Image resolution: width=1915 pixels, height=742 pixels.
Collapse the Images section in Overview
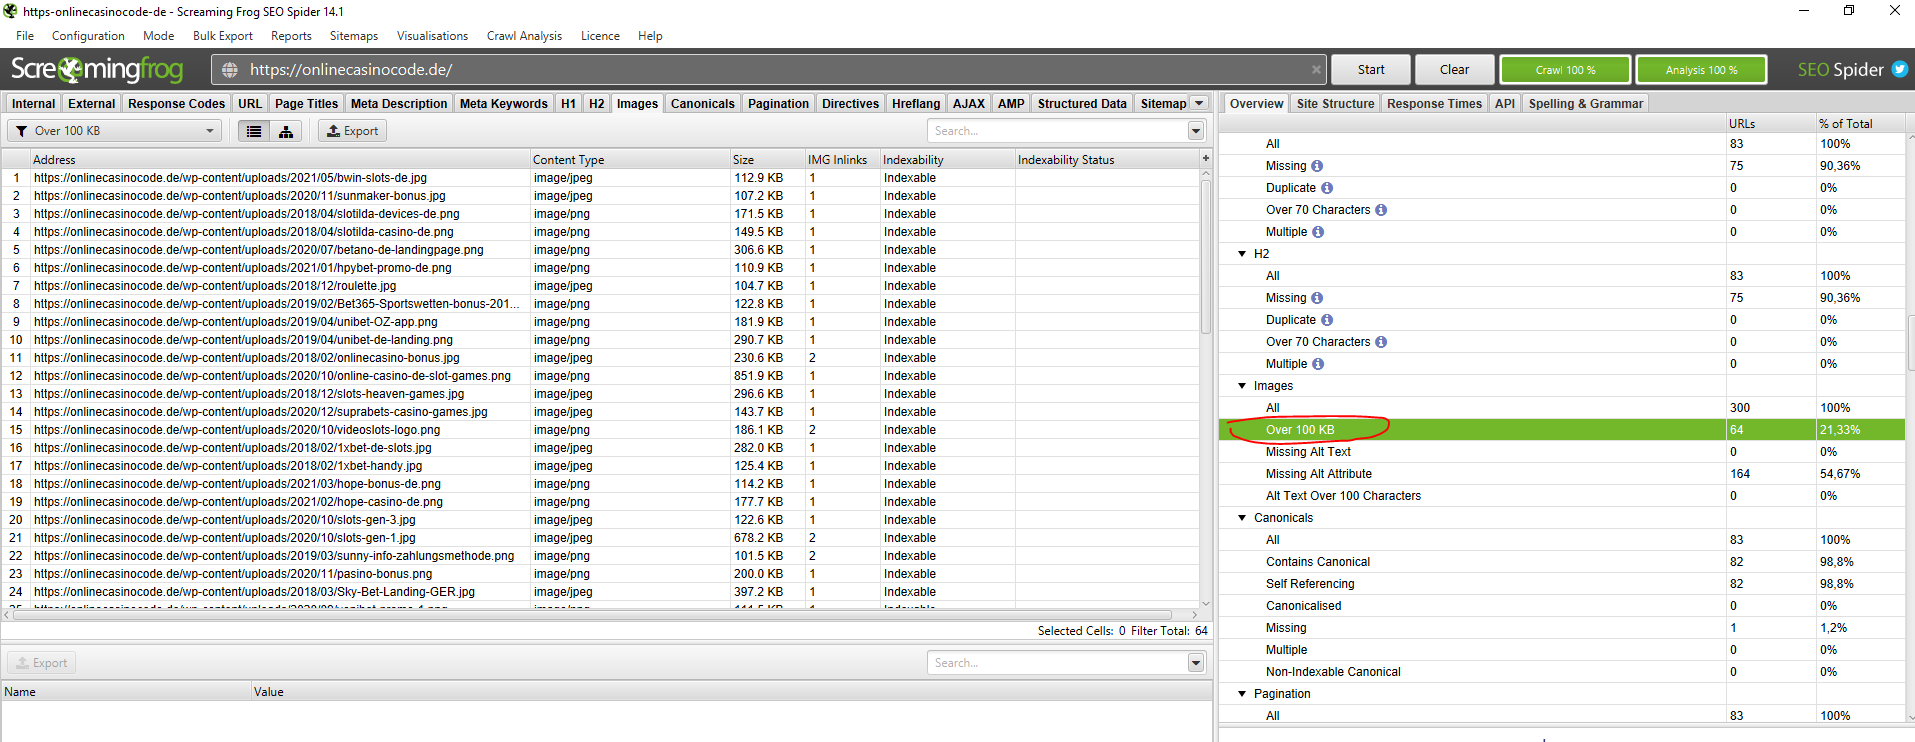click(x=1242, y=386)
